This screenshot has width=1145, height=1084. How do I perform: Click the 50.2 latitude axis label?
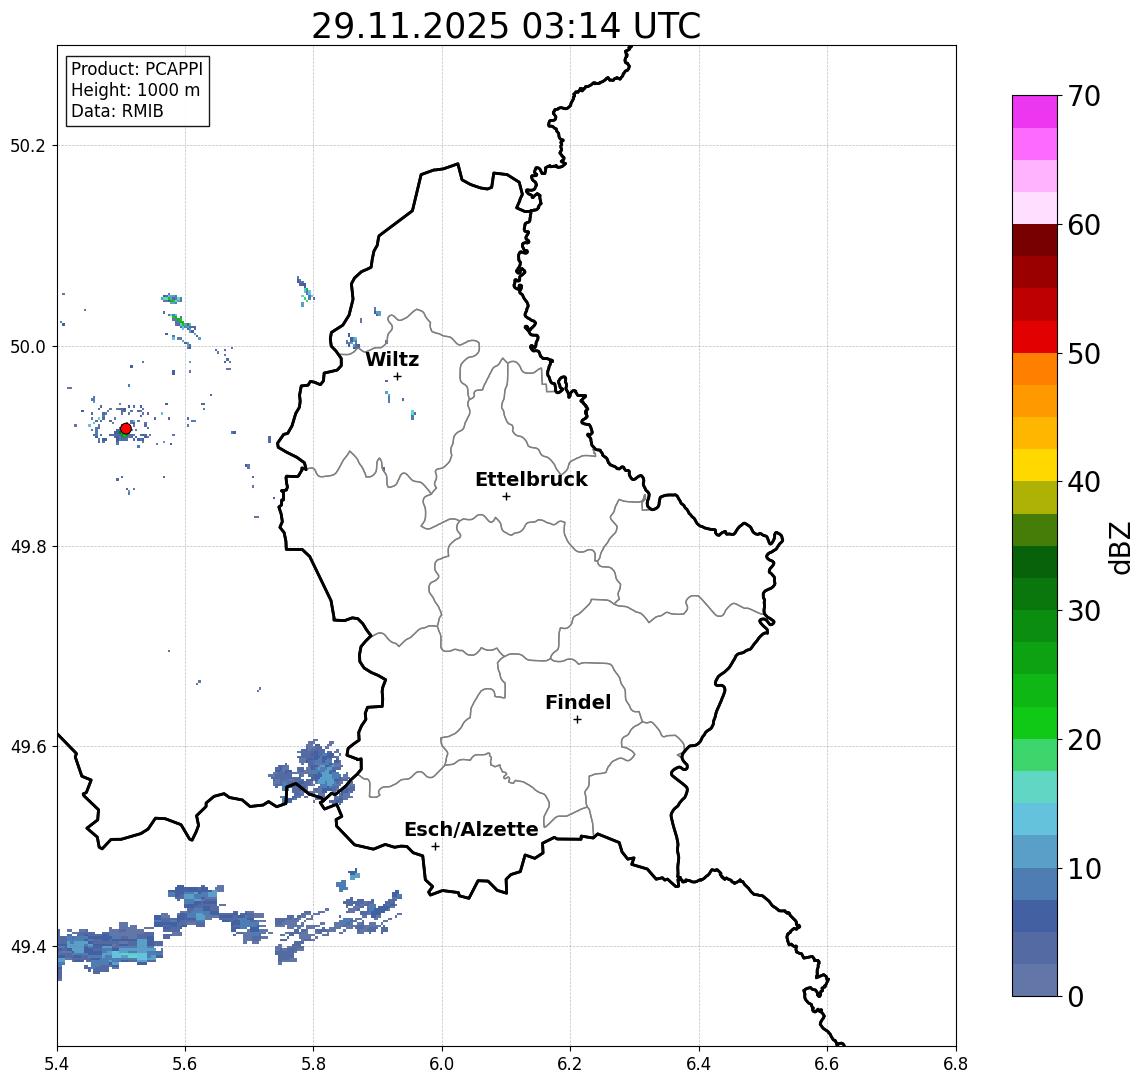pos(28,145)
